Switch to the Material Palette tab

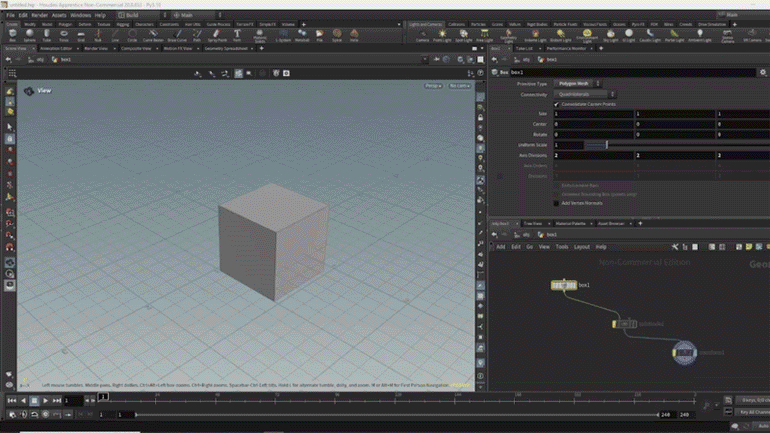pyautogui.click(x=570, y=223)
